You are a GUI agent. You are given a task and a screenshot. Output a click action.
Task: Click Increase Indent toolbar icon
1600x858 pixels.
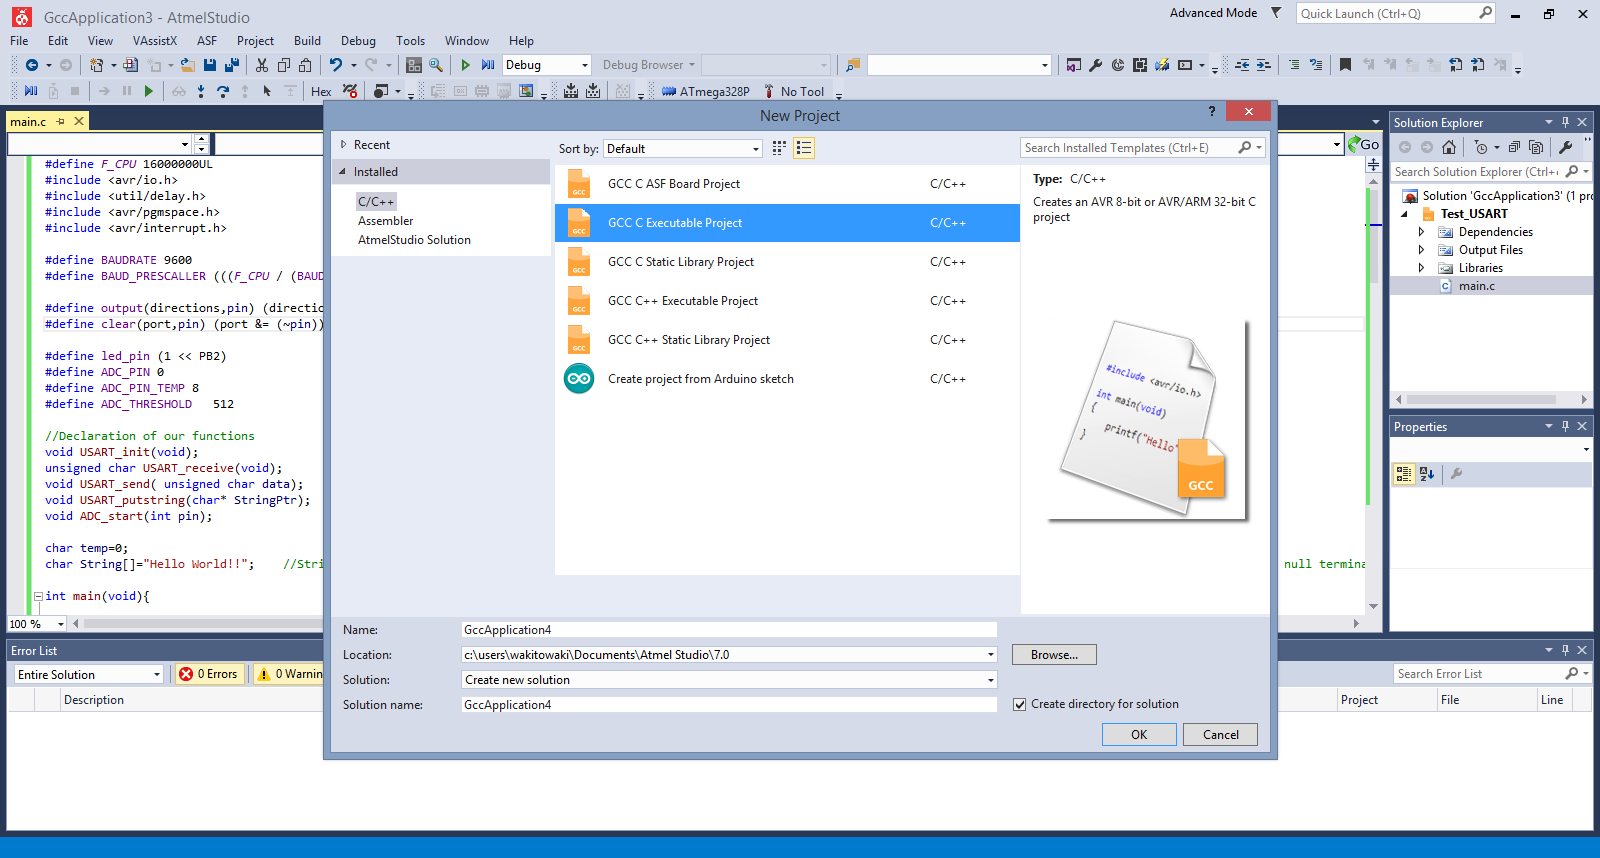1263,65
